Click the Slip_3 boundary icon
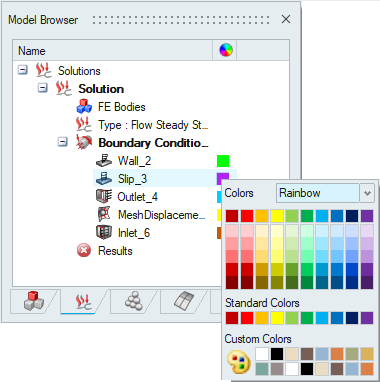Viewport: 380px width, 382px height. pyautogui.click(x=104, y=179)
